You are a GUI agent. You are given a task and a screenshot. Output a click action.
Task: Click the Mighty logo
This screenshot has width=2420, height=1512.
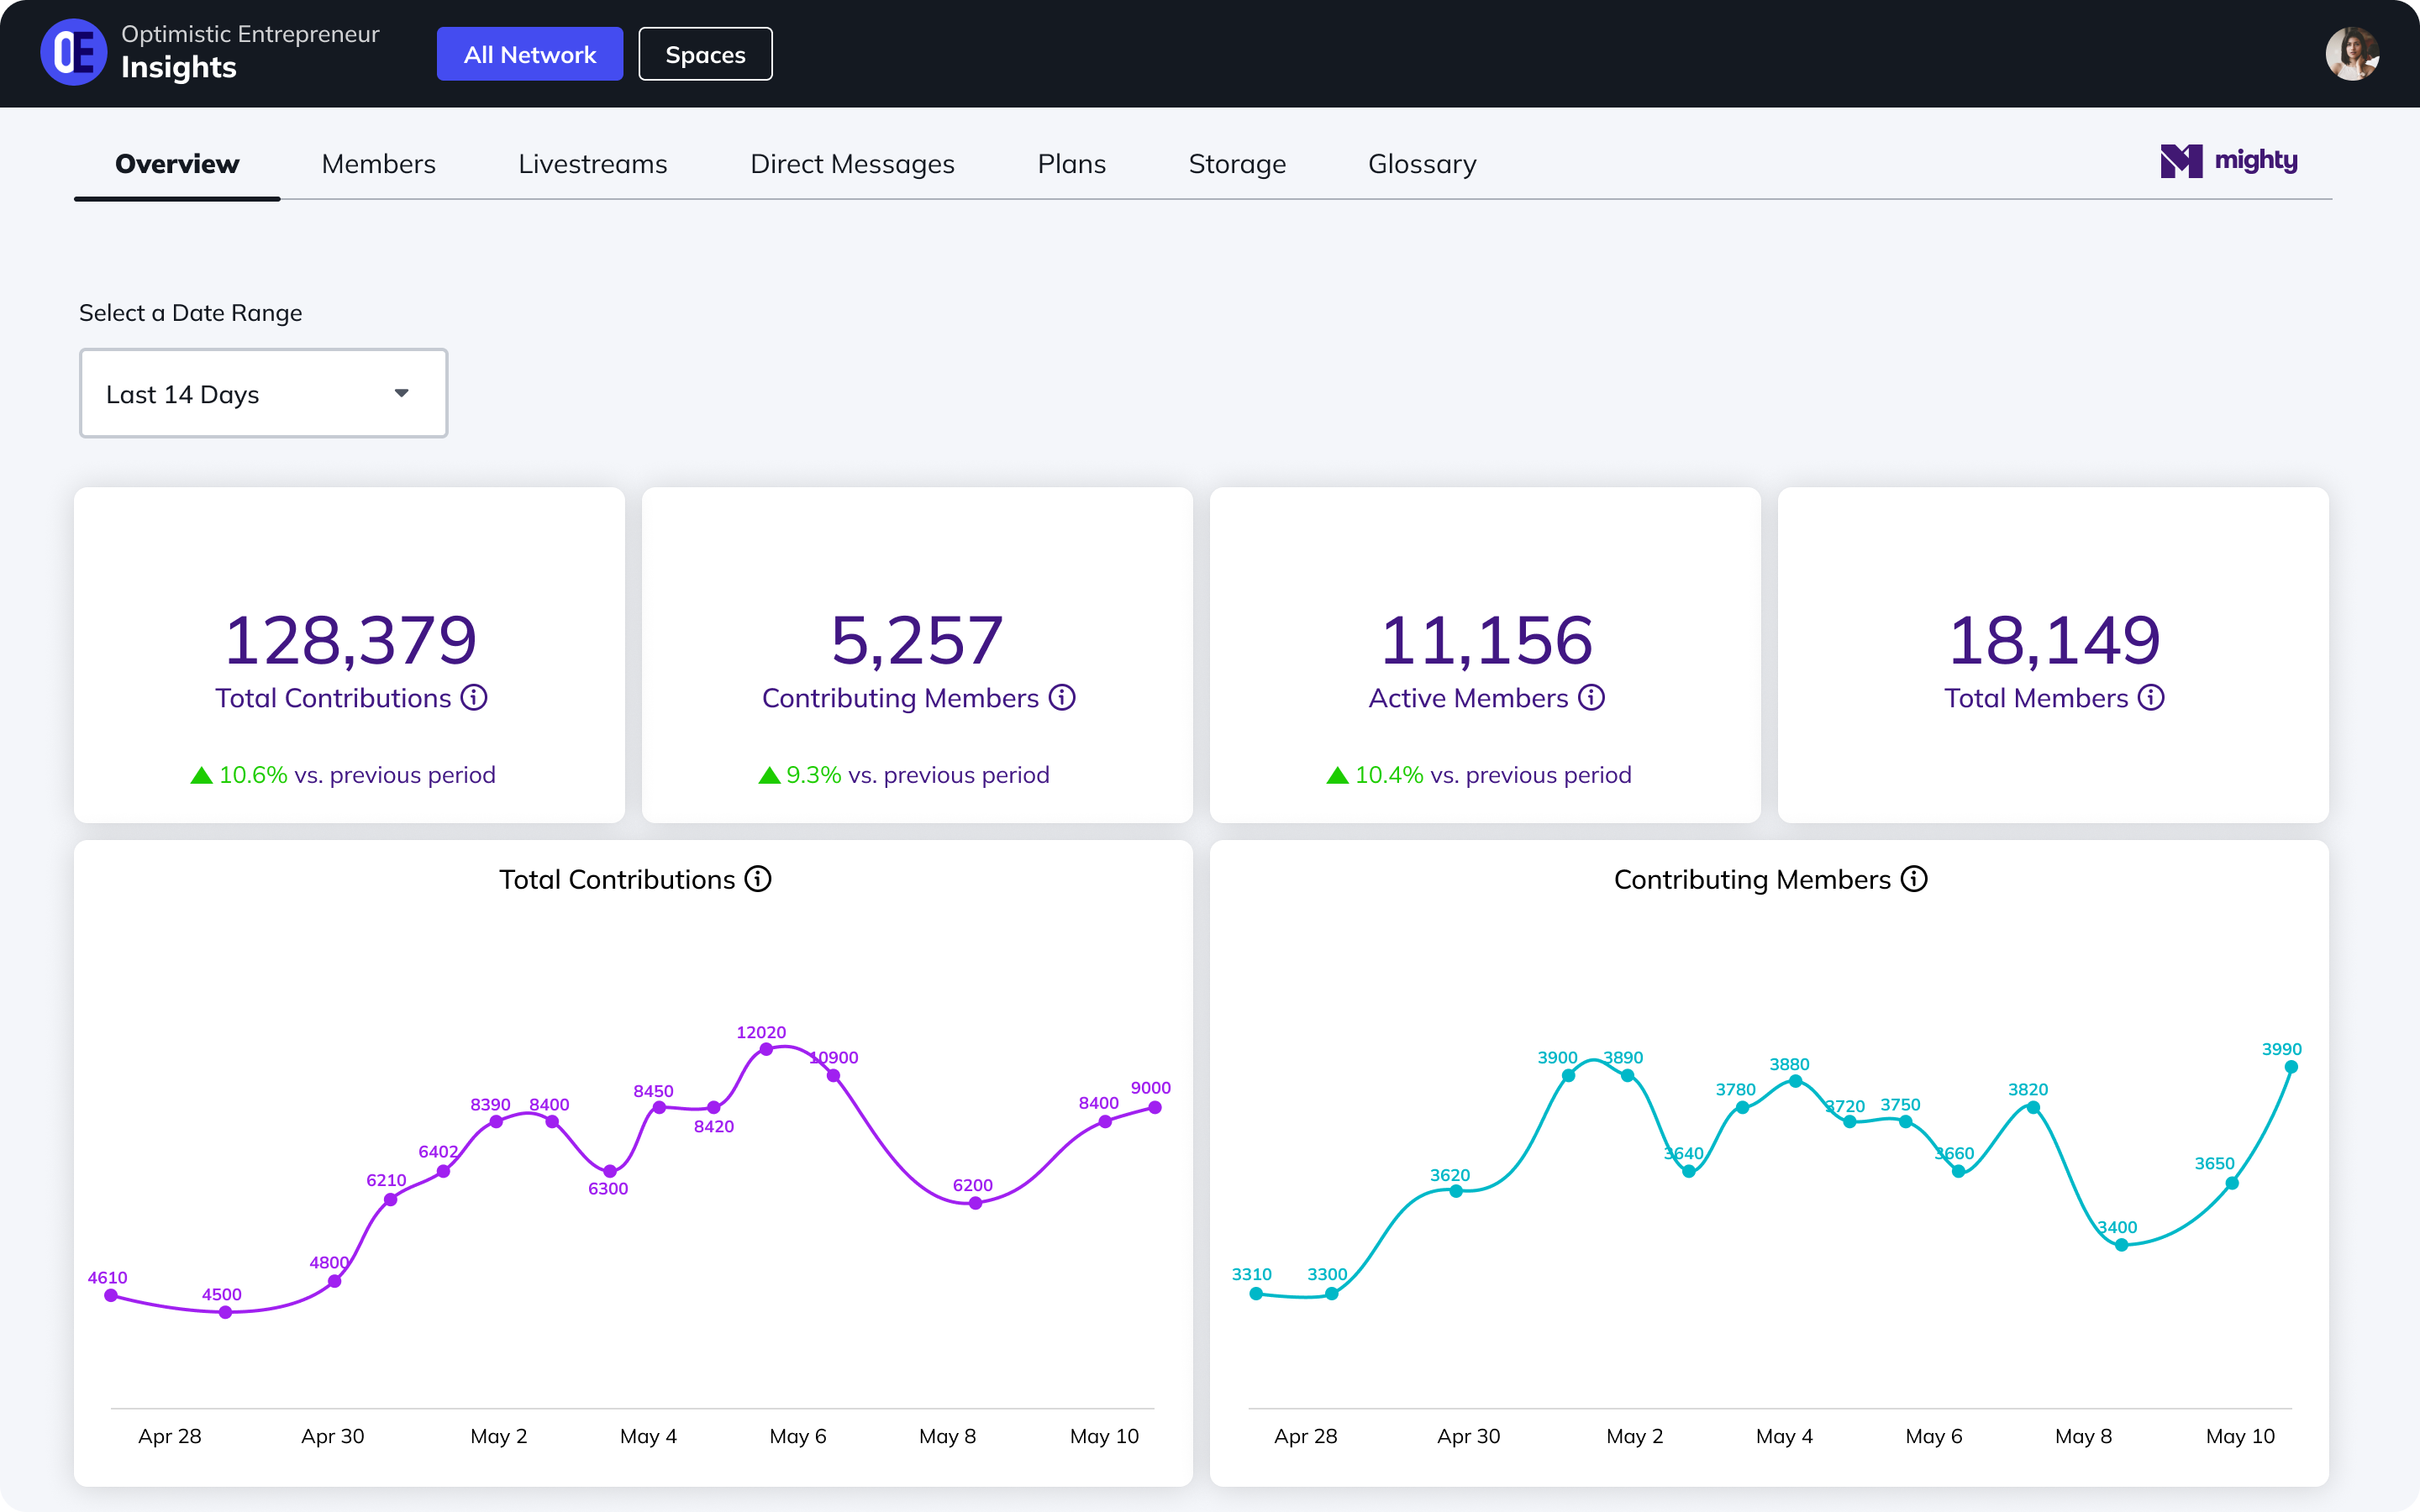tap(2228, 160)
